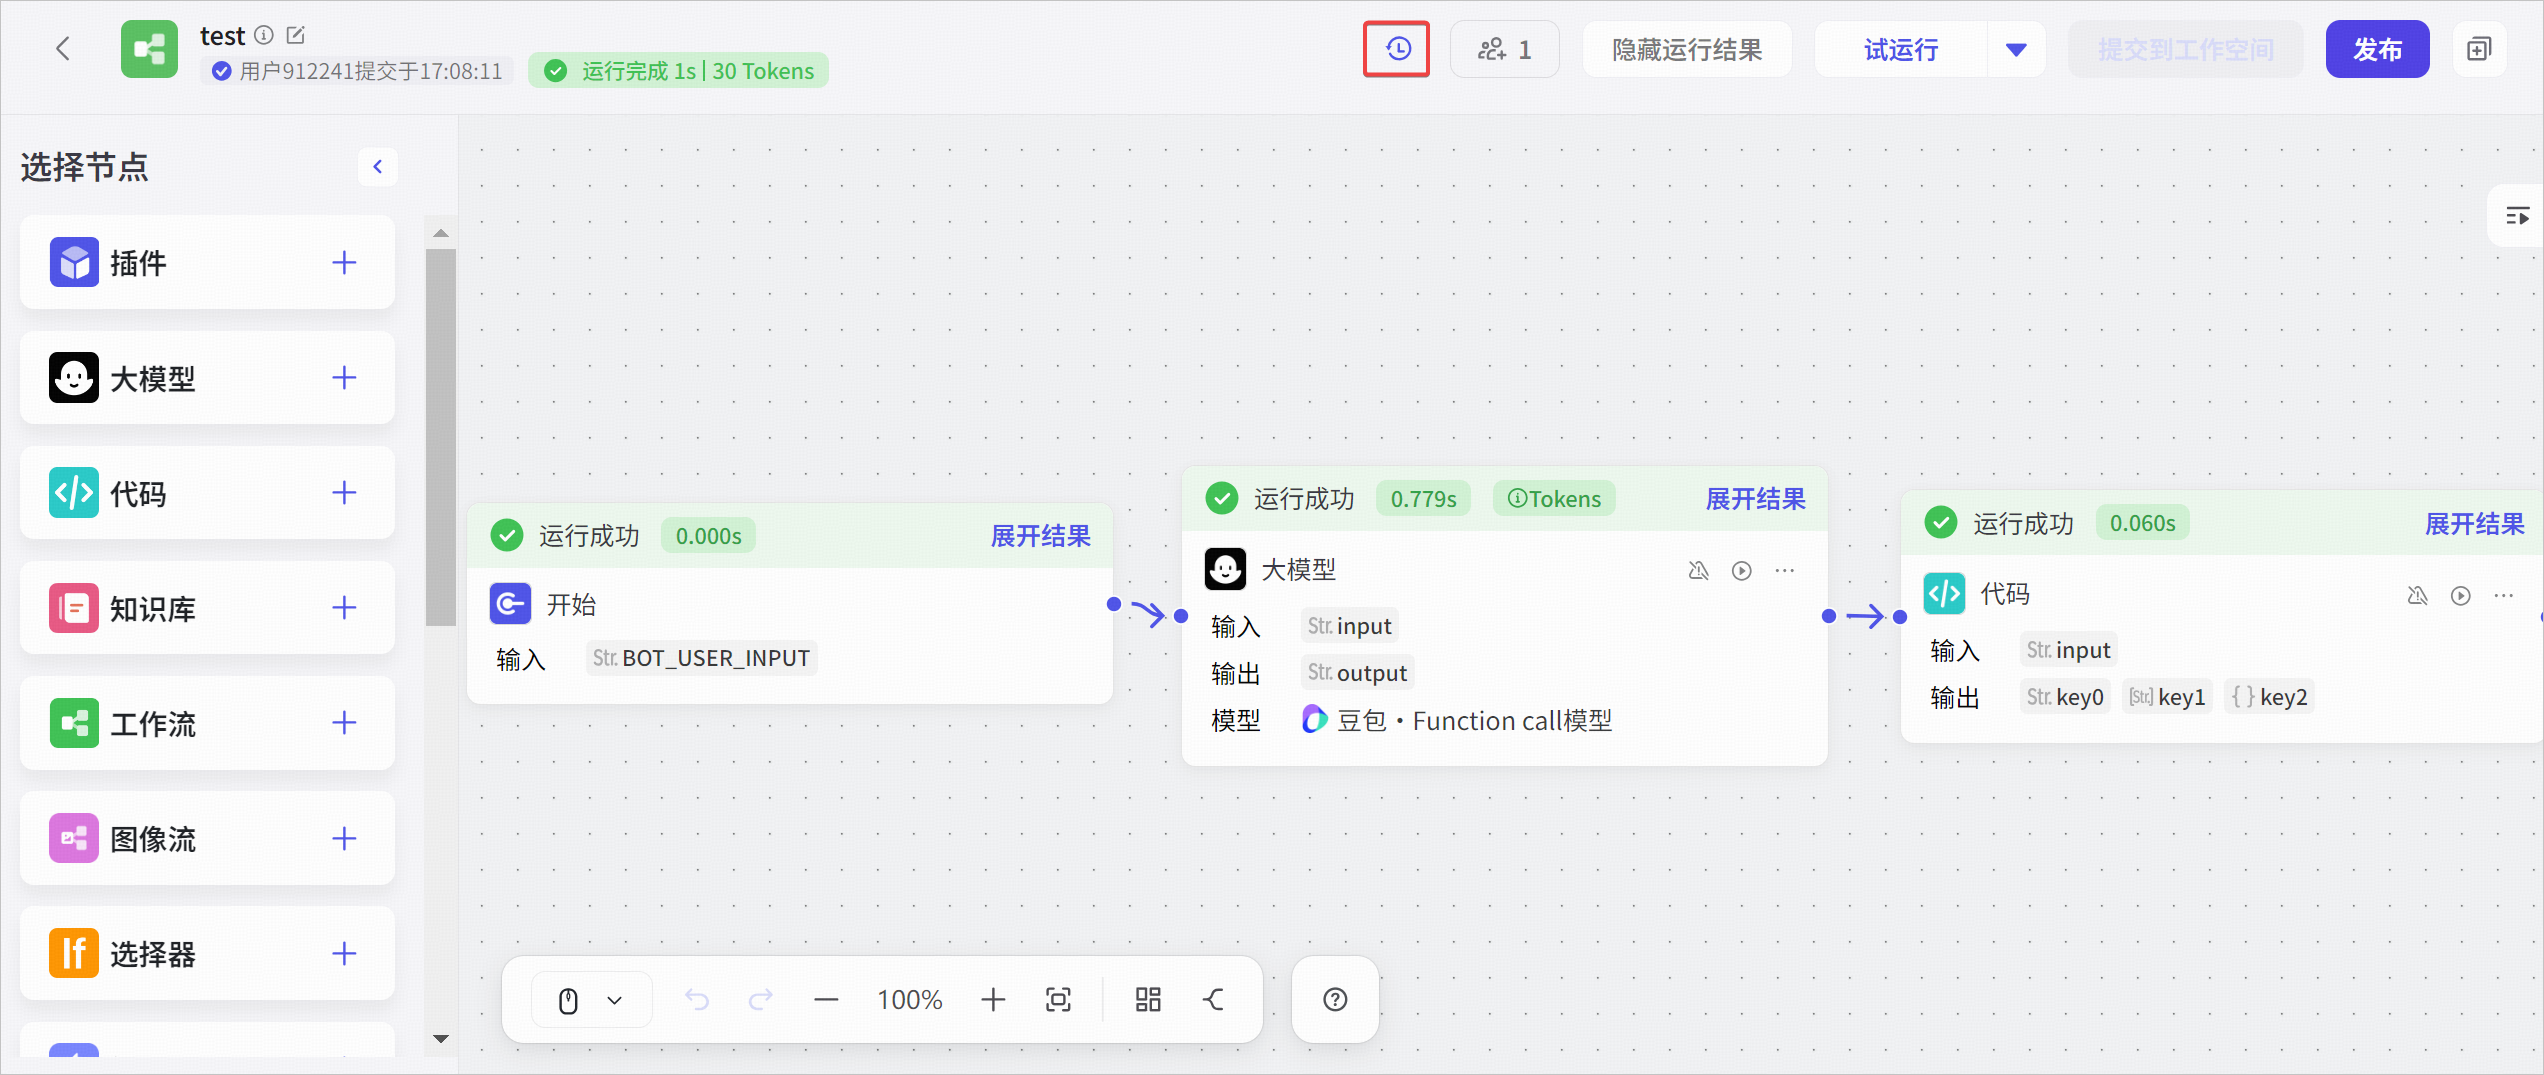This screenshot has width=2544, height=1075.
Task: Click the collaborators icon showing 1
Action: click(x=1504, y=49)
